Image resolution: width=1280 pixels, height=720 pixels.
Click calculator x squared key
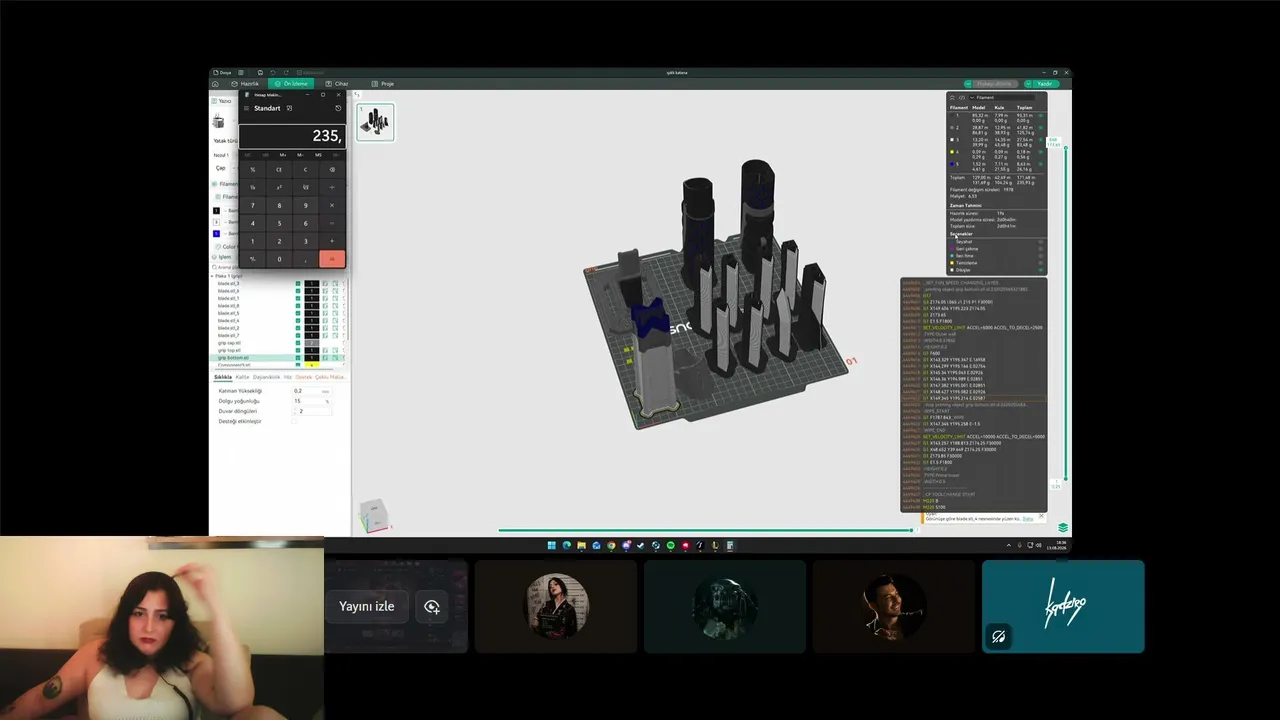point(279,187)
